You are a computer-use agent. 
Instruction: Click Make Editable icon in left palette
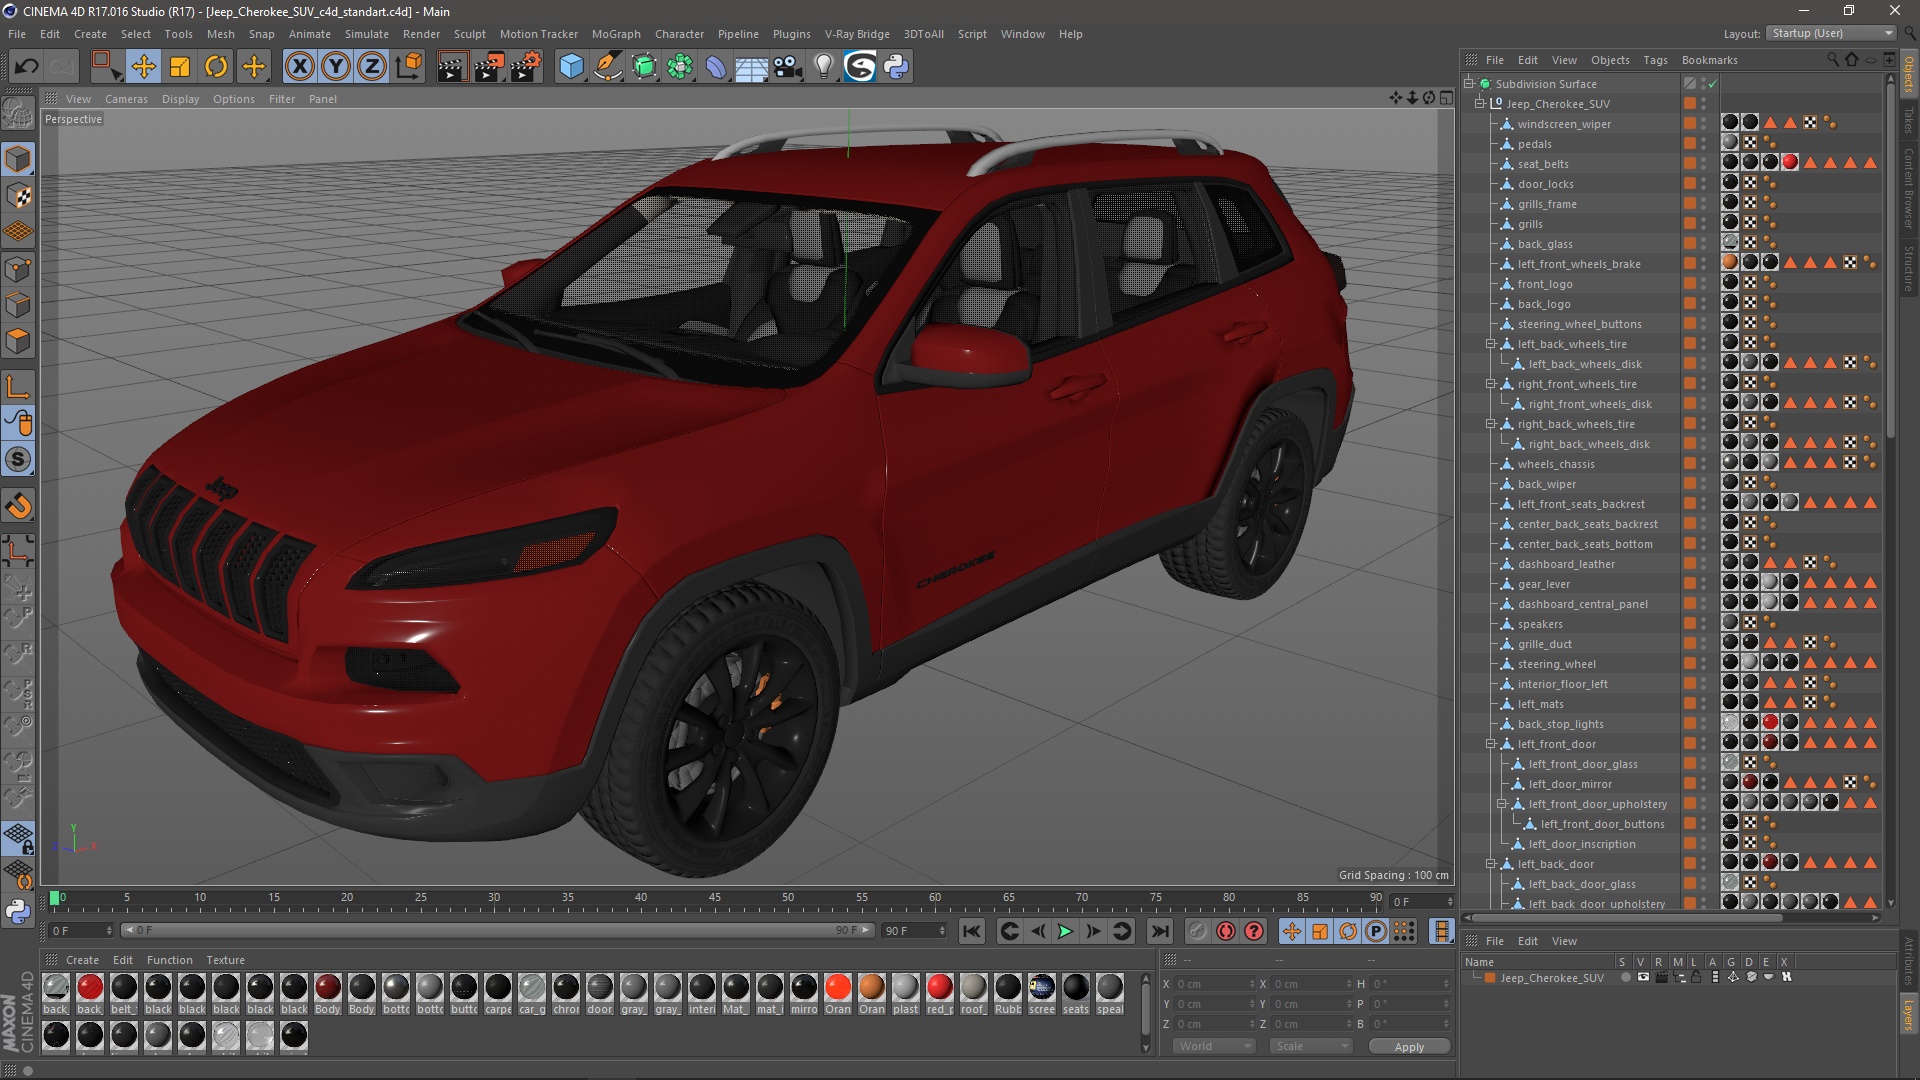pos(18,114)
